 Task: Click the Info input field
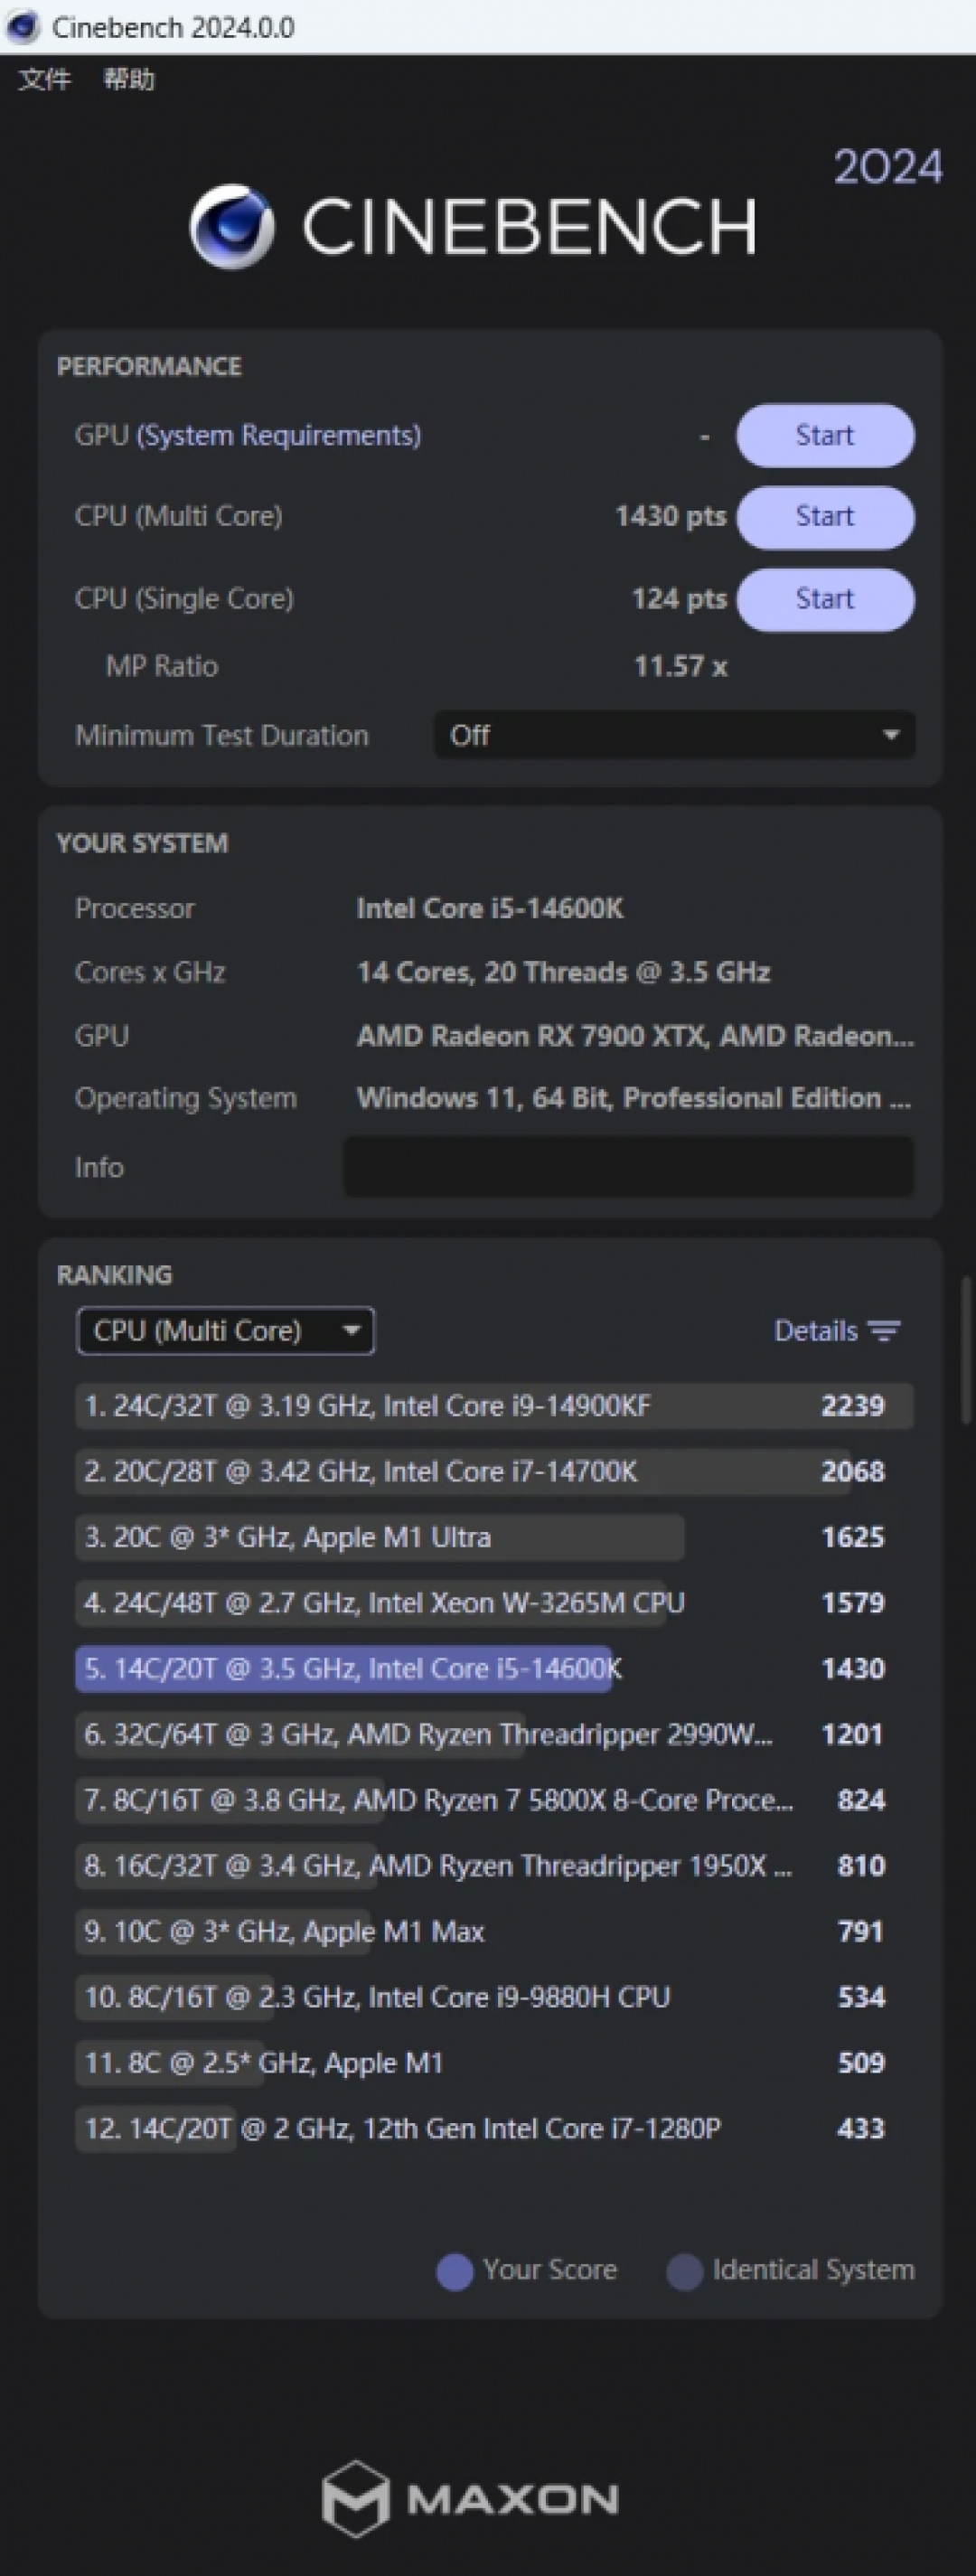pyautogui.click(x=628, y=1167)
